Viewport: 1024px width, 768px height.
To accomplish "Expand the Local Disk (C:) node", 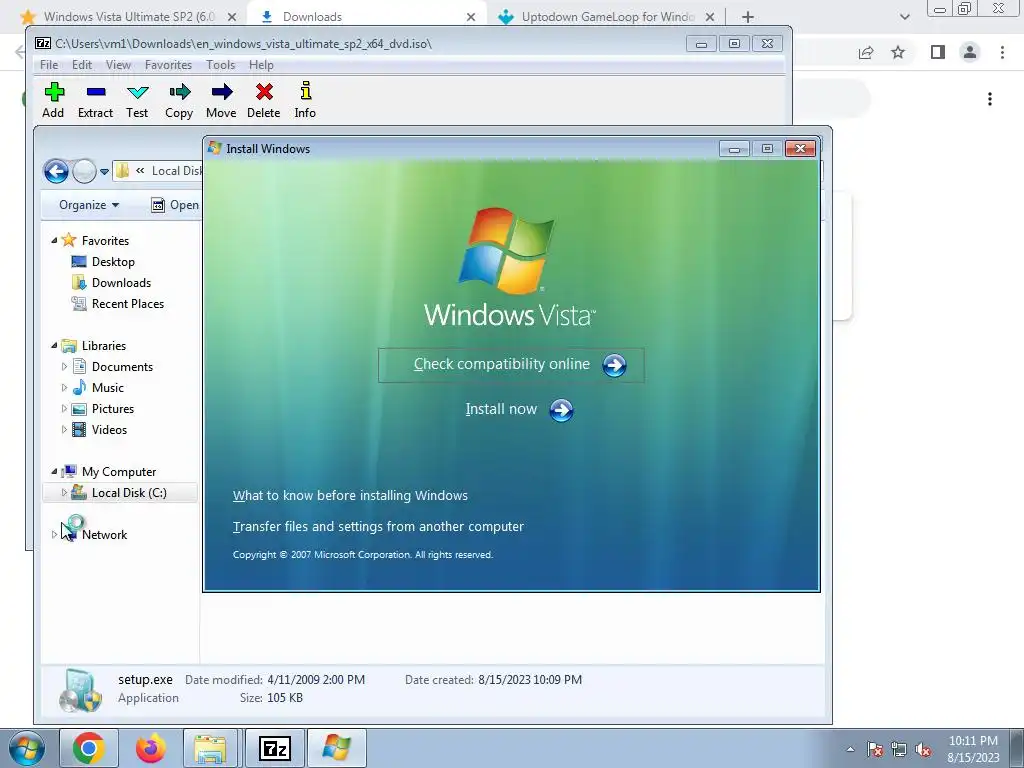I will coord(64,493).
